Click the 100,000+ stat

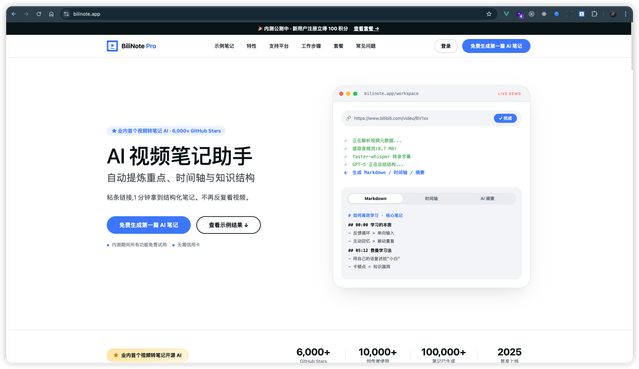click(443, 355)
